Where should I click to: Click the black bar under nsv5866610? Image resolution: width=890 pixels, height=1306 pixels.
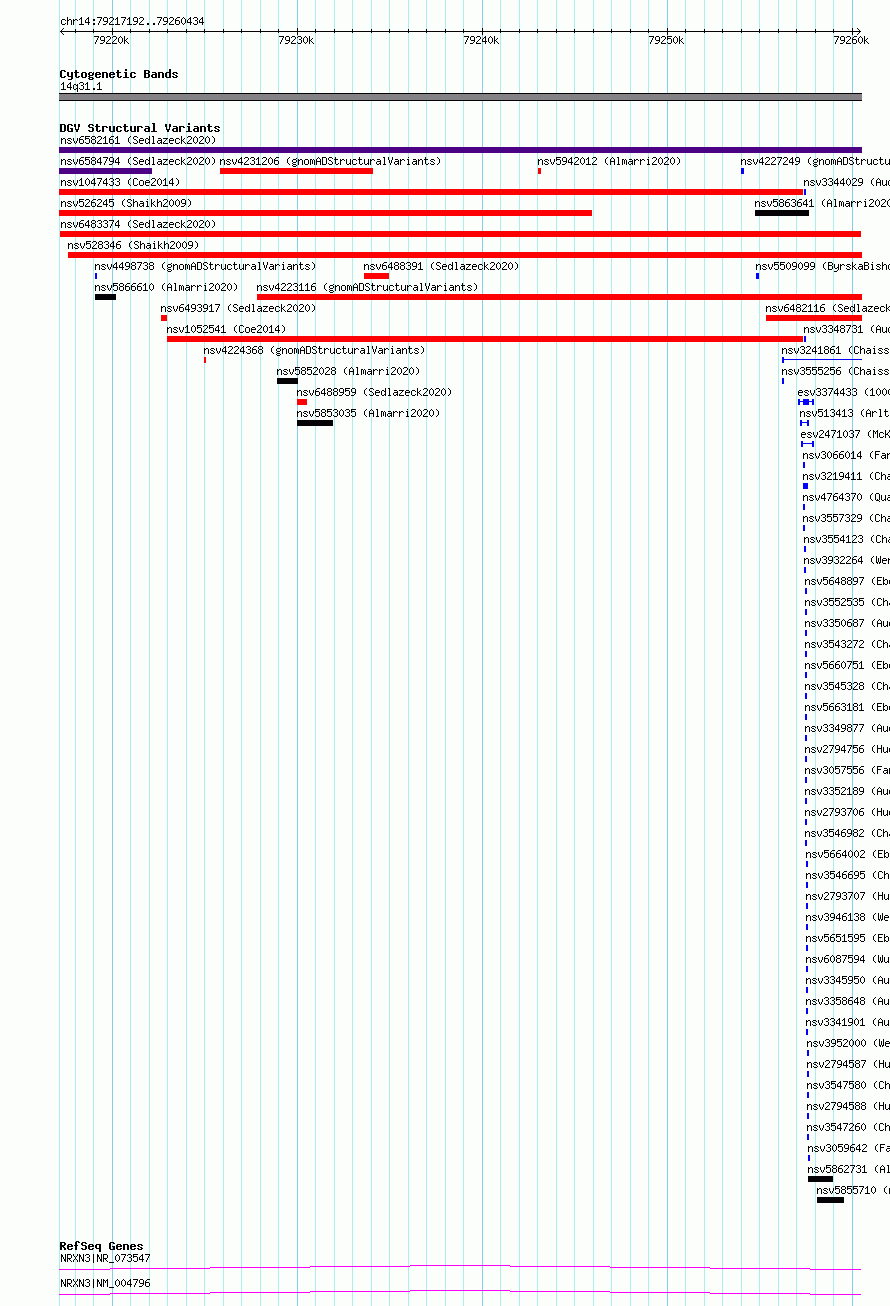pos(105,297)
